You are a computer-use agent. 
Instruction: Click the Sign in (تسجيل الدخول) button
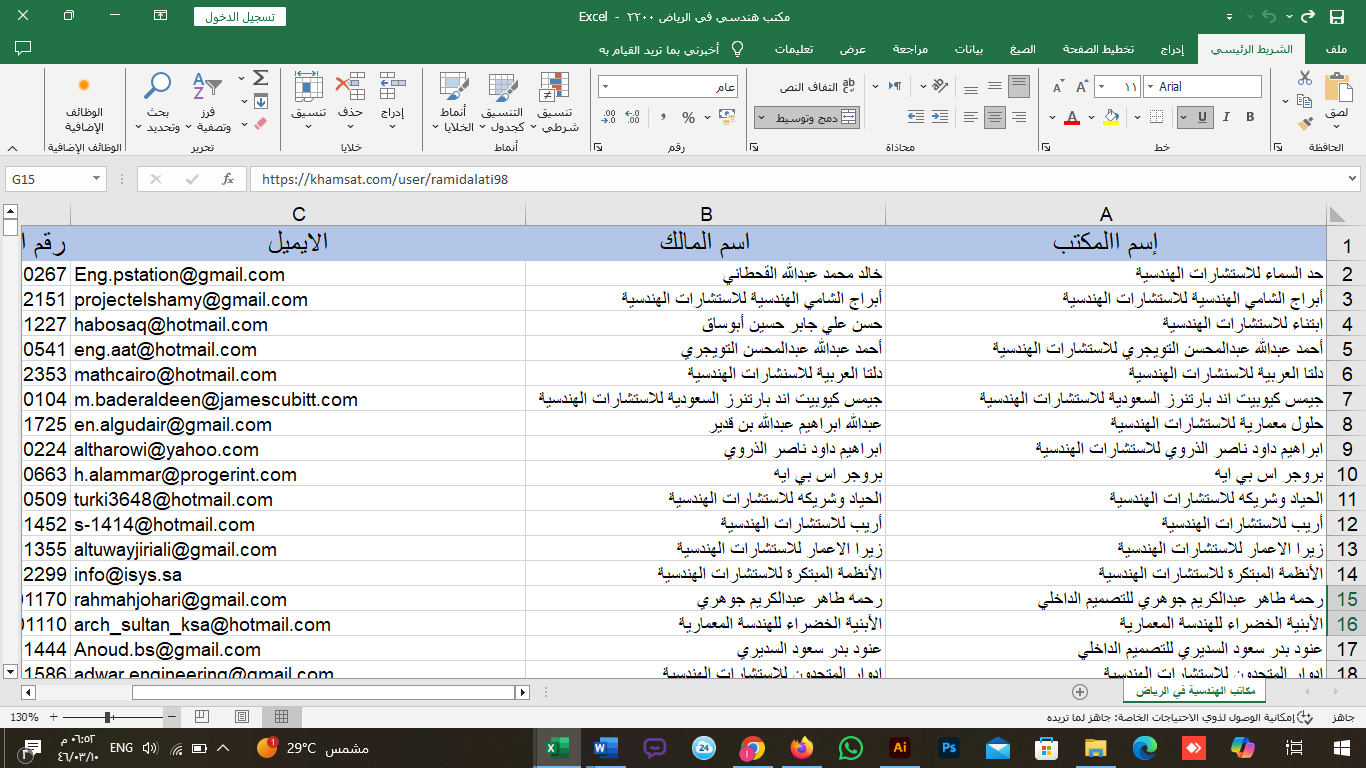(239, 17)
